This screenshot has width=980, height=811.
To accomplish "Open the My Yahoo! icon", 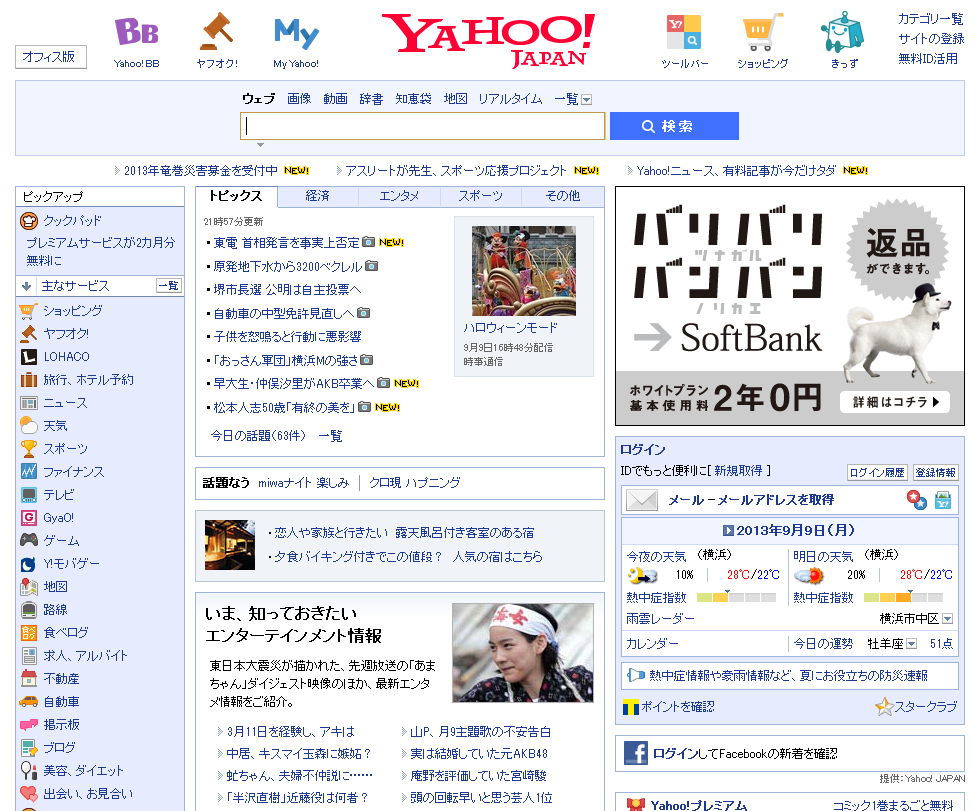I will point(296,32).
